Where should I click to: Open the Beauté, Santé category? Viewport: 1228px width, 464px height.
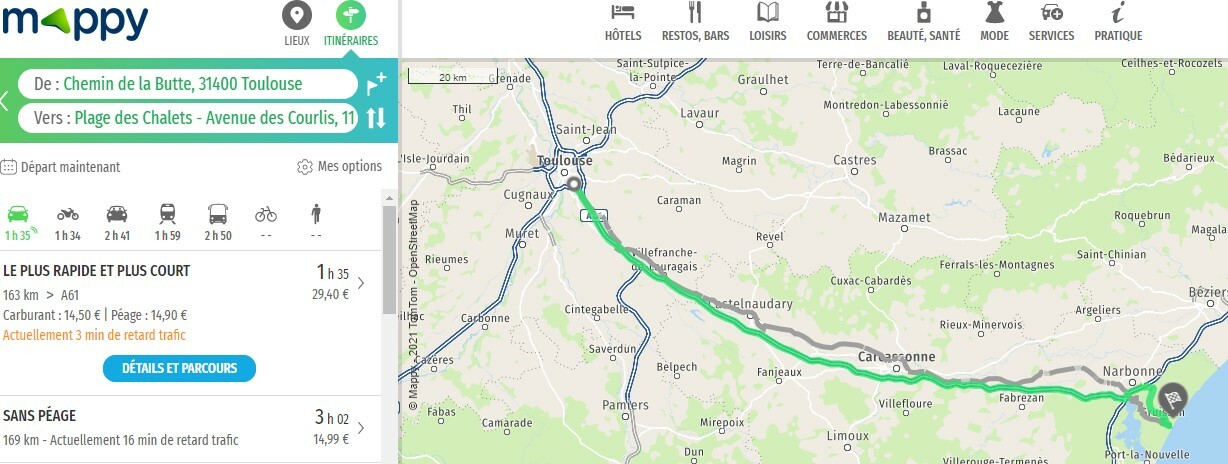(924, 23)
